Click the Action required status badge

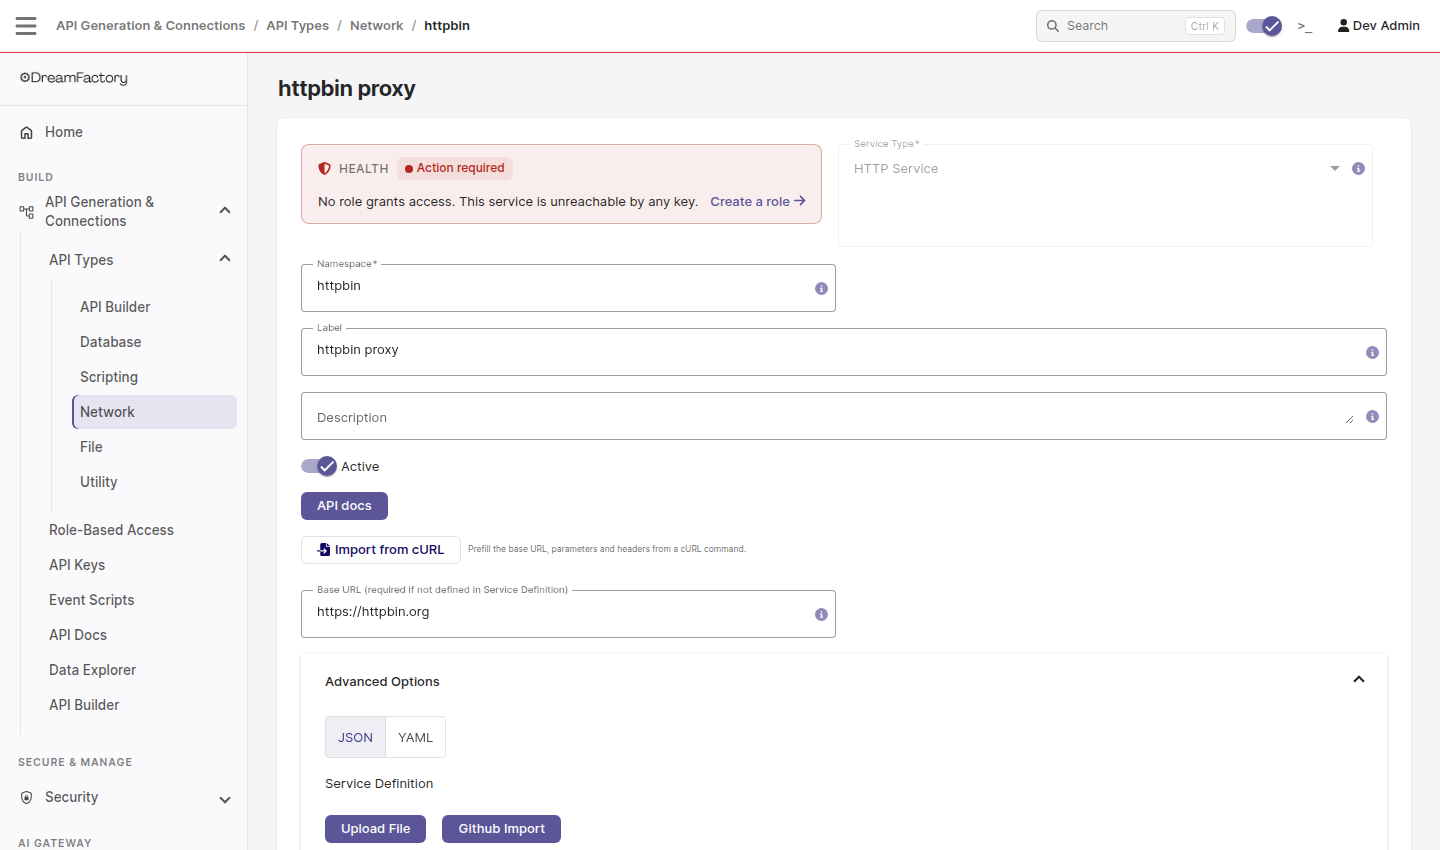point(455,168)
